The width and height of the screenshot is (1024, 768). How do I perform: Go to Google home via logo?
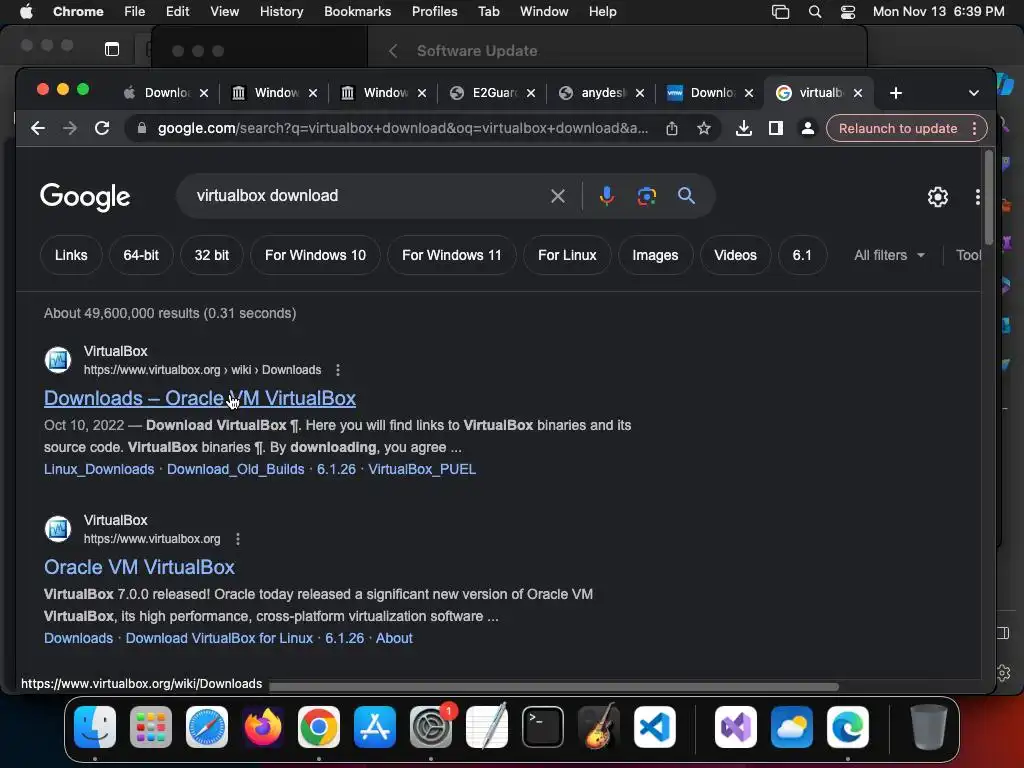click(85, 197)
